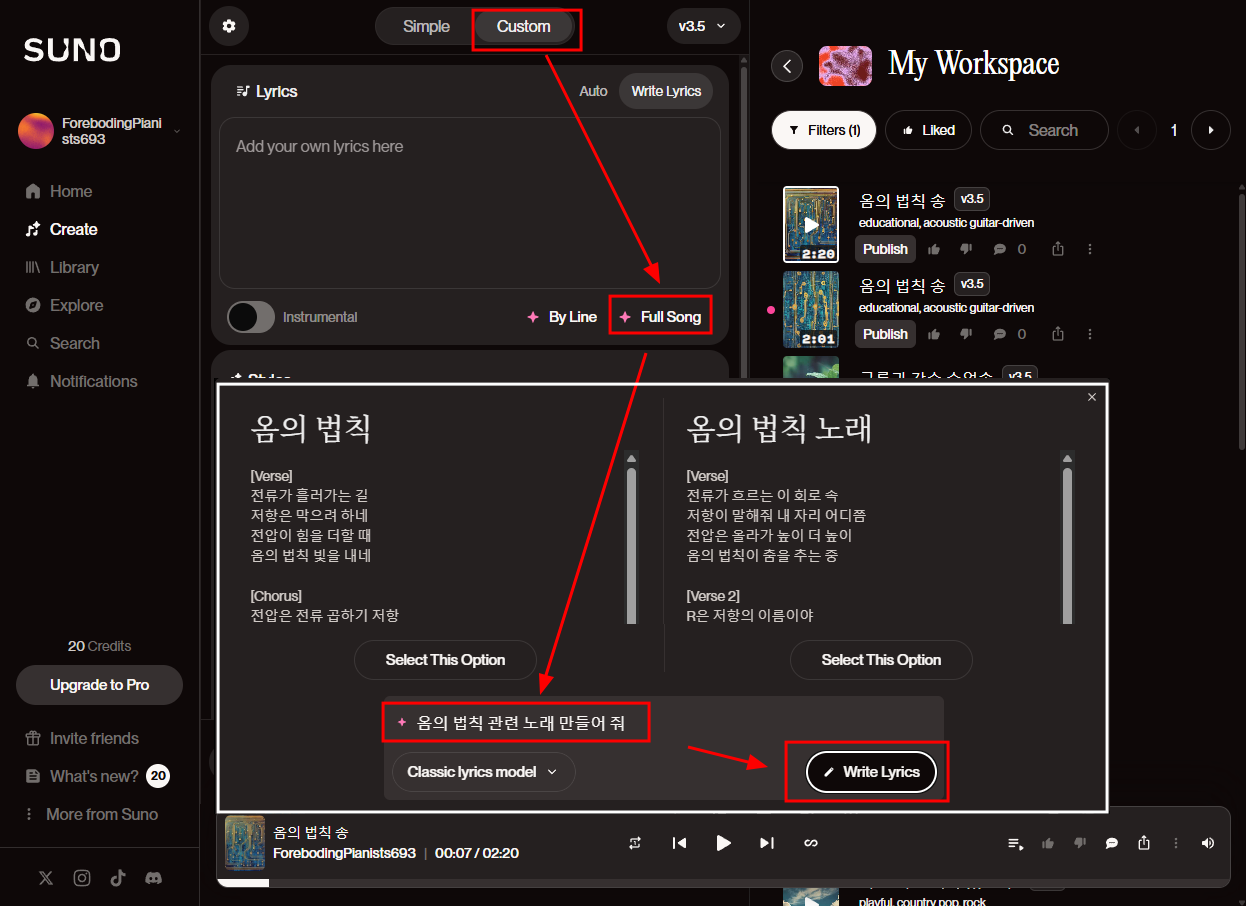This screenshot has width=1246, height=906.
Task: Open the X (Twitter) social icon
Action: (46, 878)
